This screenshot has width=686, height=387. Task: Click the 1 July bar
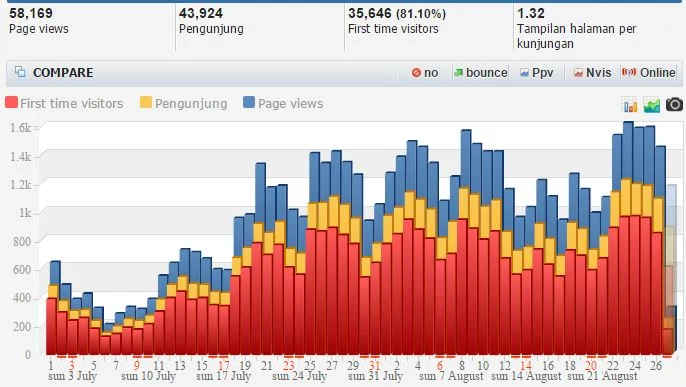coord(52,308)
